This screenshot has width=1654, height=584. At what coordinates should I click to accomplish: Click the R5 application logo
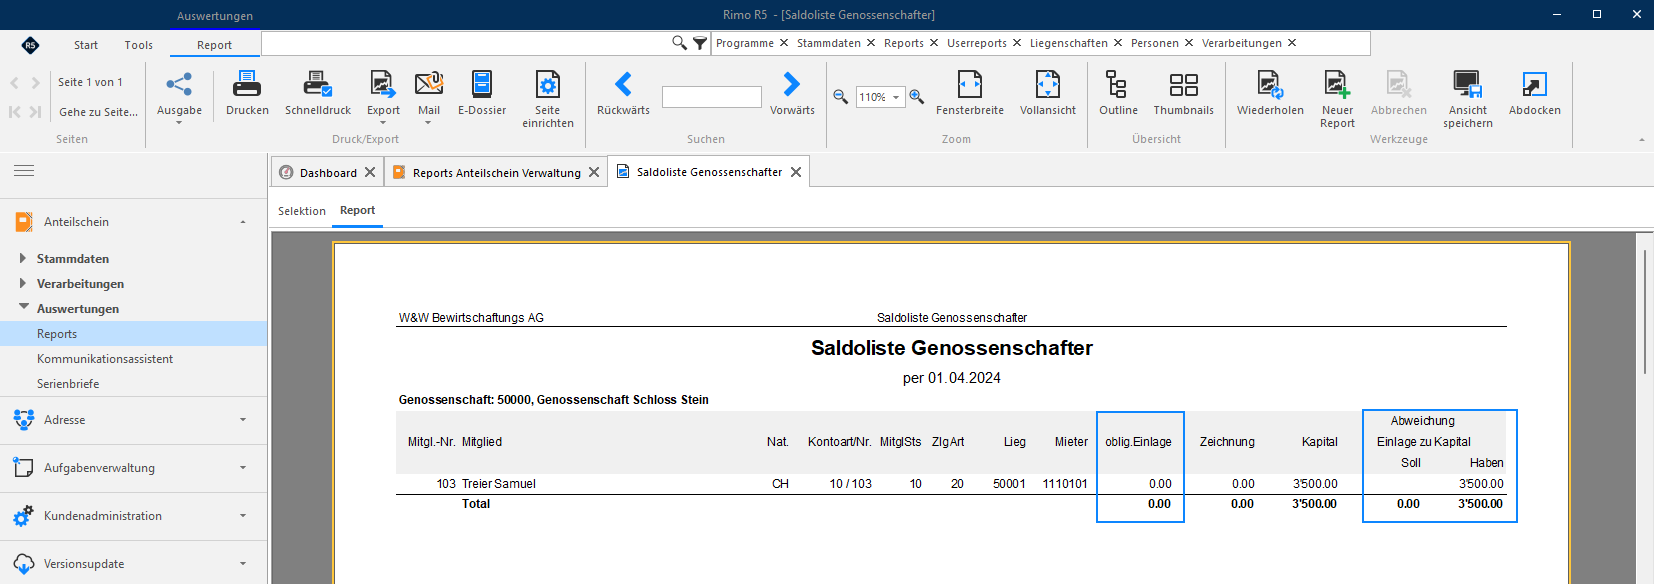[x=30, y=44]
